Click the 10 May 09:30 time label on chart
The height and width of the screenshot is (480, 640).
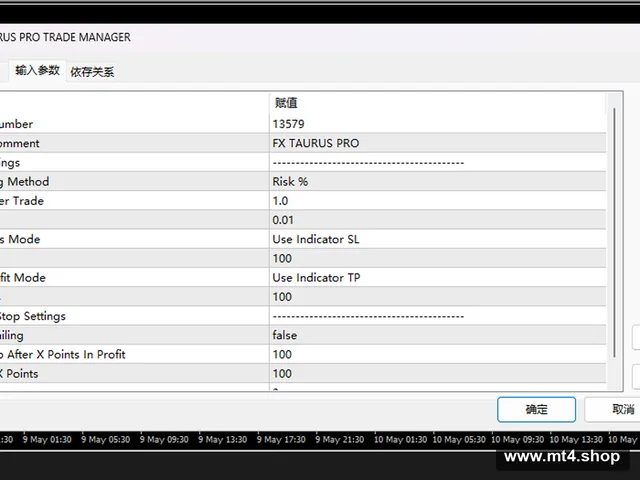(518, 440)
